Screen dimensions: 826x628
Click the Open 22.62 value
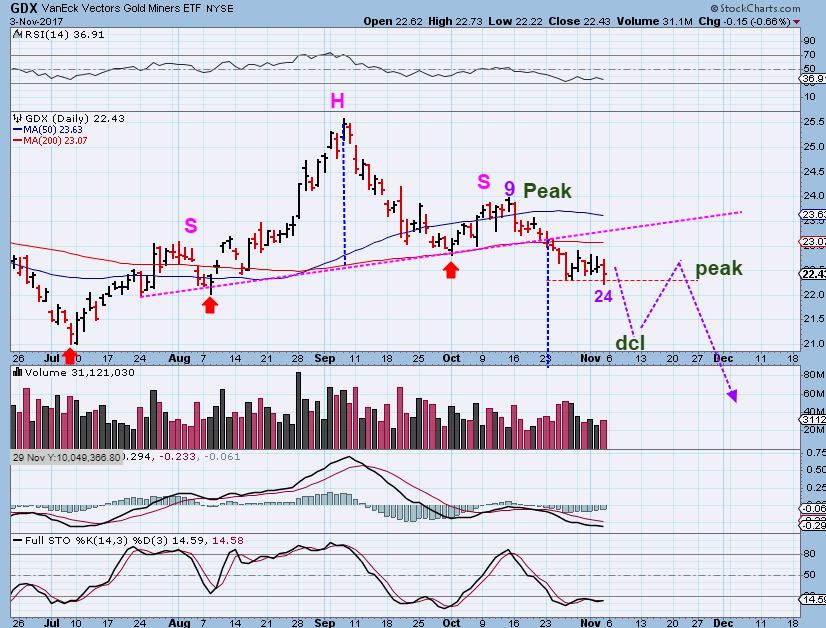tap(393, 22)
